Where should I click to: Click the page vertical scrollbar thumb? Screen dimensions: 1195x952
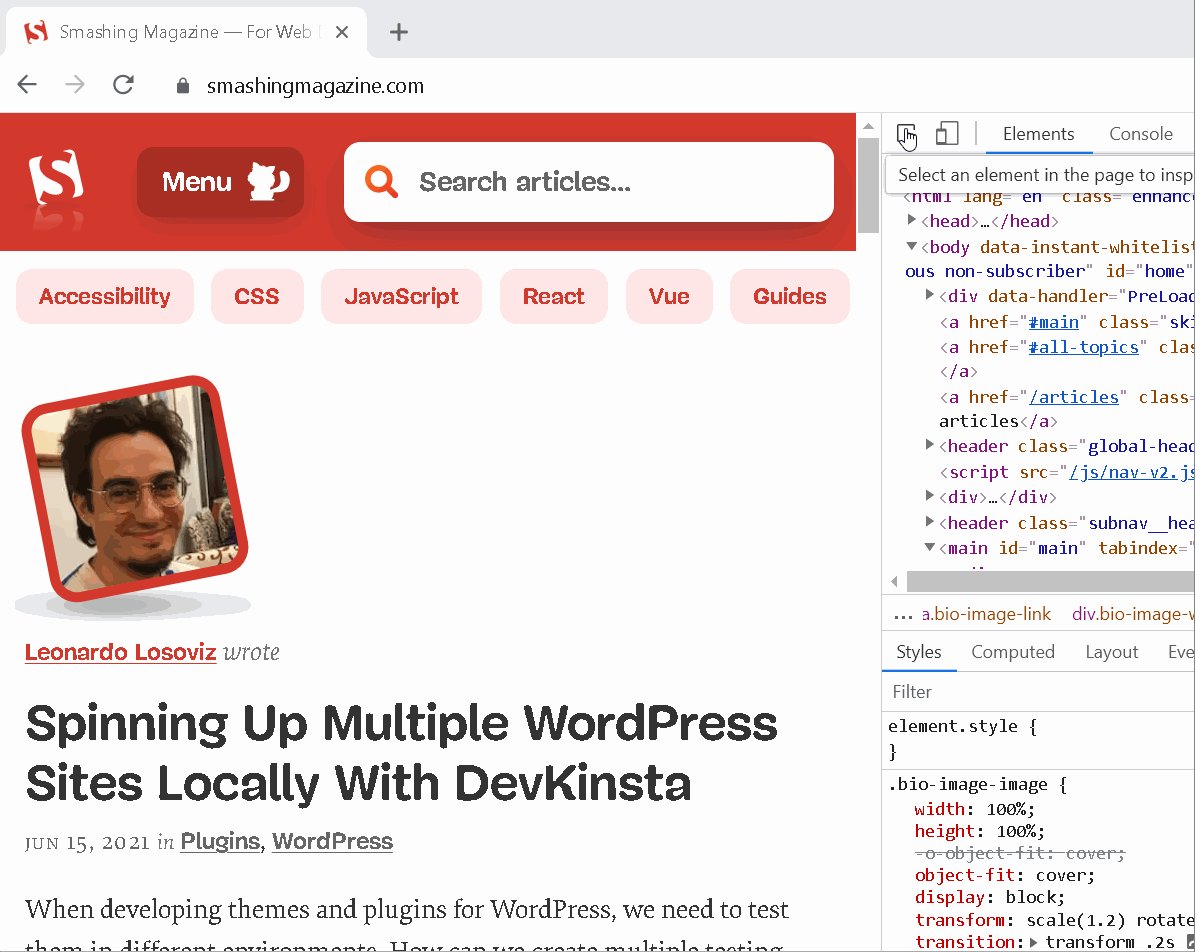pos(868,186)
